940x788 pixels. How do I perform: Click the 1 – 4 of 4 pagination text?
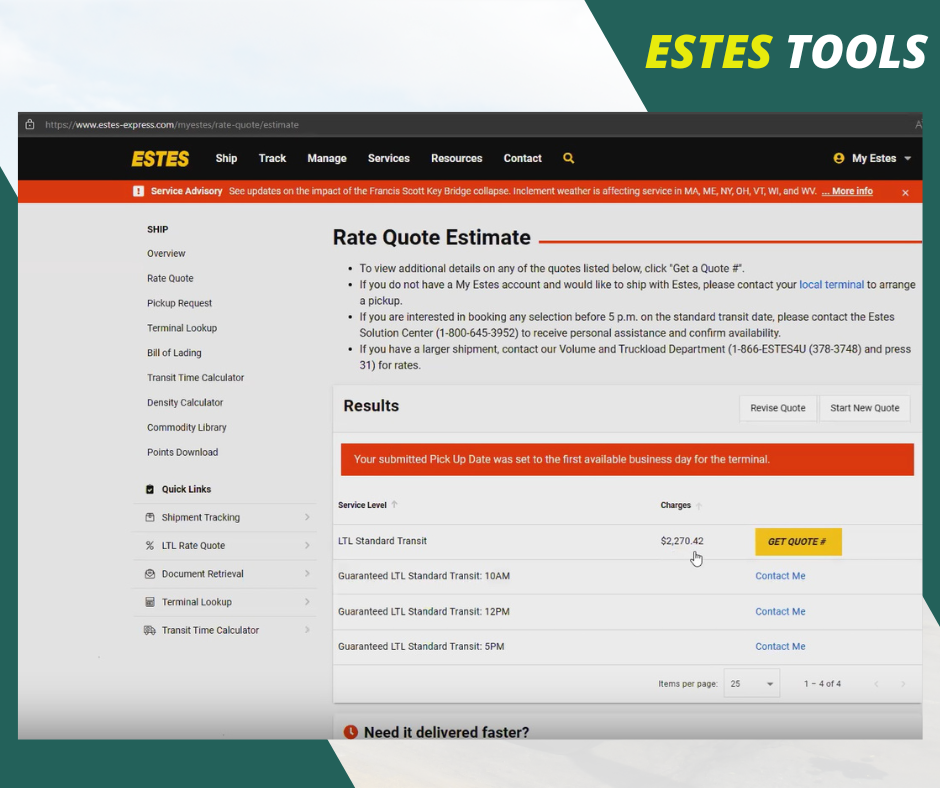pos(822,684)
